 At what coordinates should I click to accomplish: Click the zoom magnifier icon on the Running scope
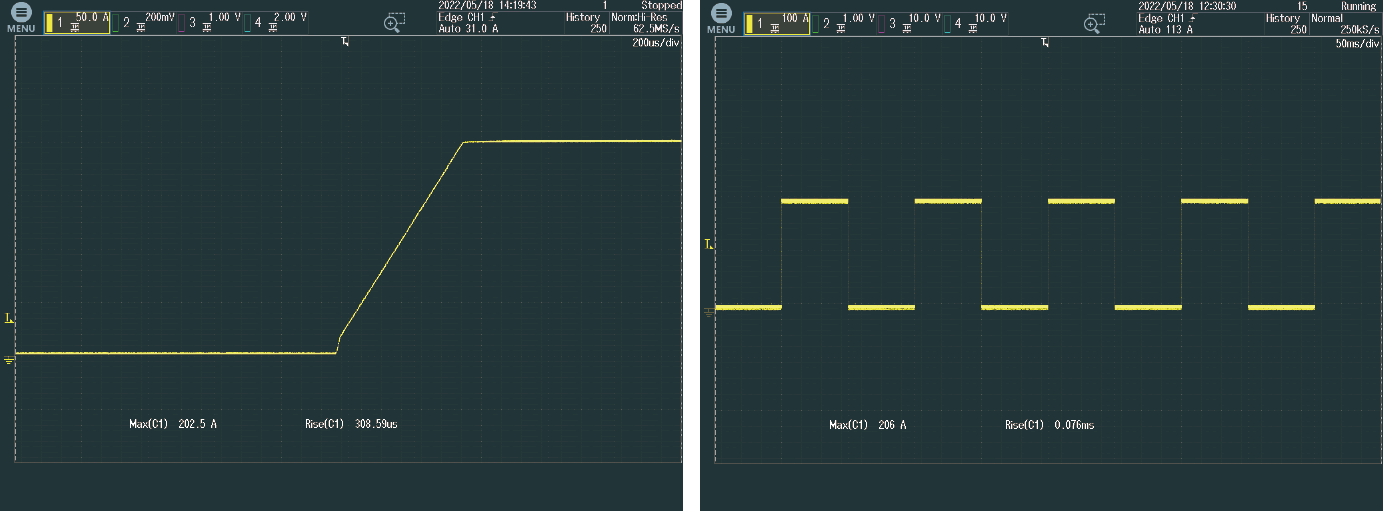[1095, 22]
